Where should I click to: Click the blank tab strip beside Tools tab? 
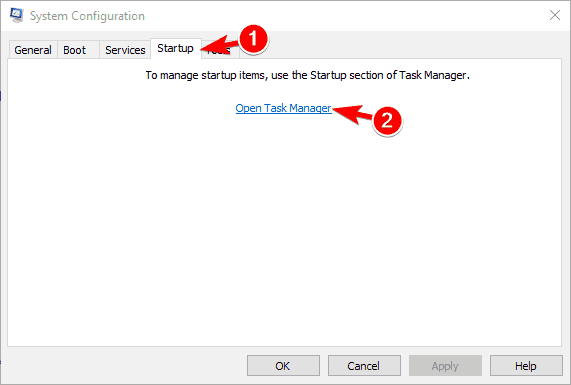click(x=401, y=49)
